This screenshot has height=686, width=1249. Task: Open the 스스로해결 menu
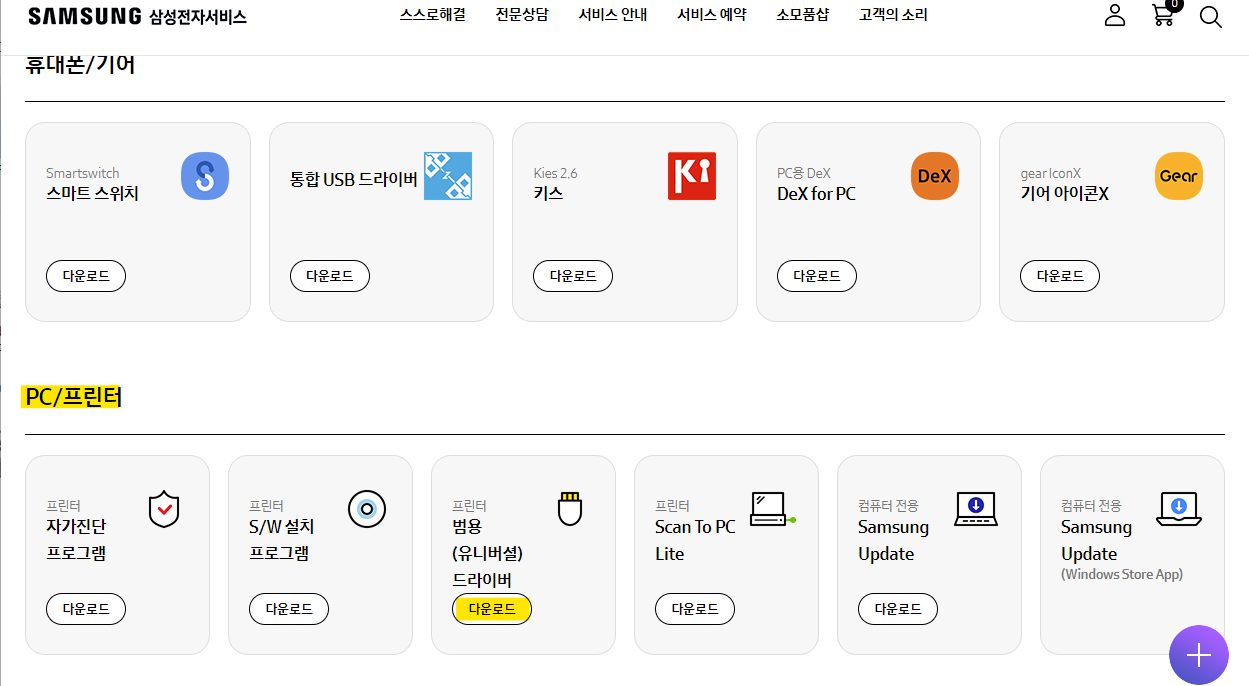pos(432,15)
